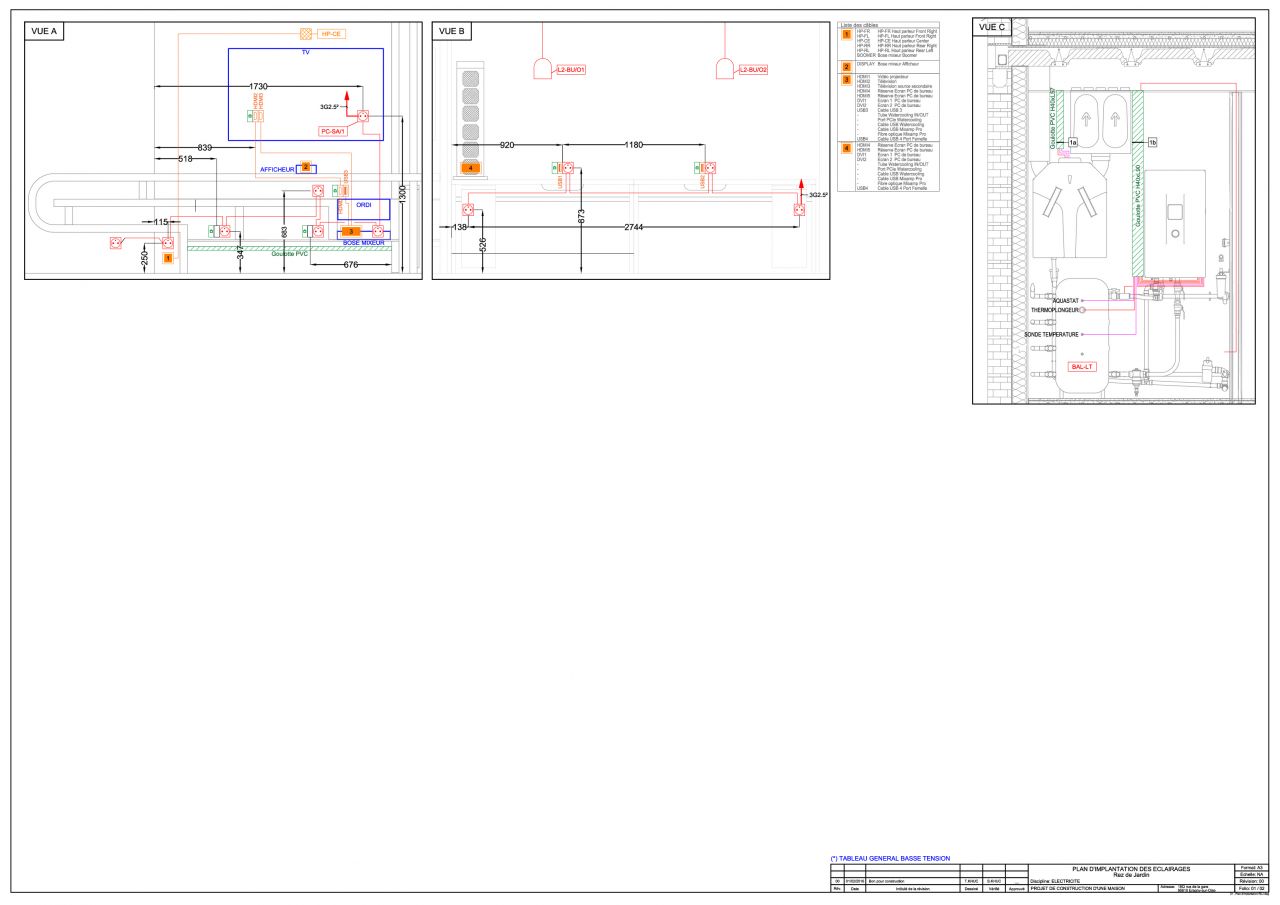Click orange square 3 in cable list
The height and width of the screenshot is (905, 1280).
[846, 80]
